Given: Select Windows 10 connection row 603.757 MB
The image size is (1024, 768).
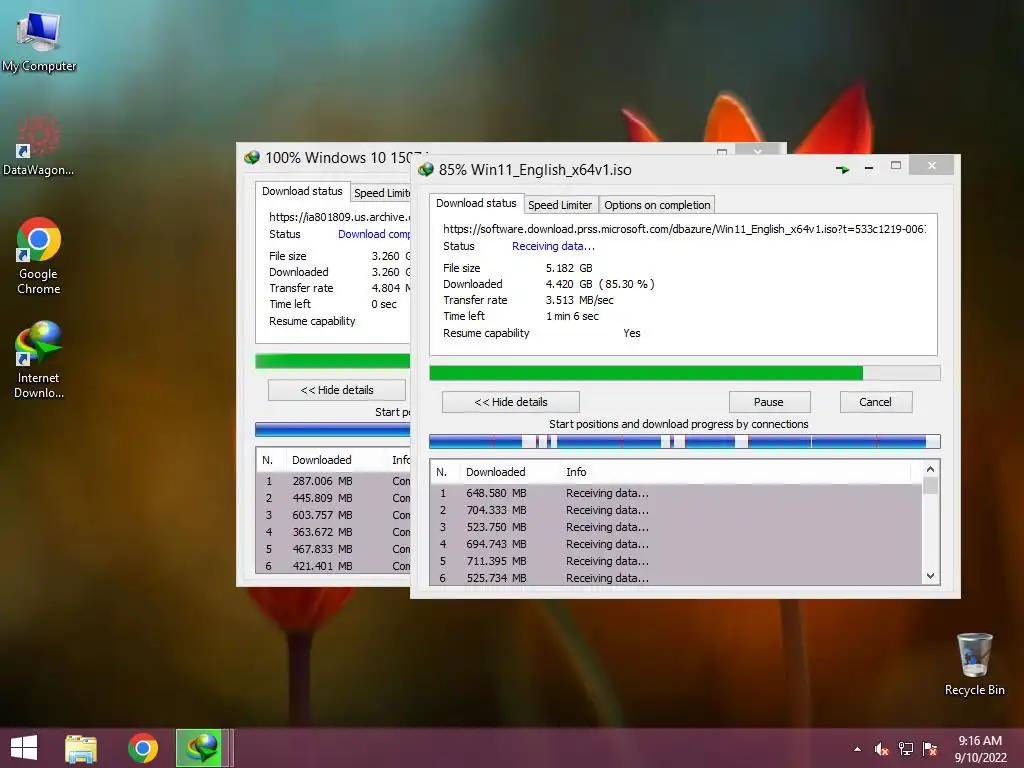Looking at the screenshot, I should tap(333, 515).
